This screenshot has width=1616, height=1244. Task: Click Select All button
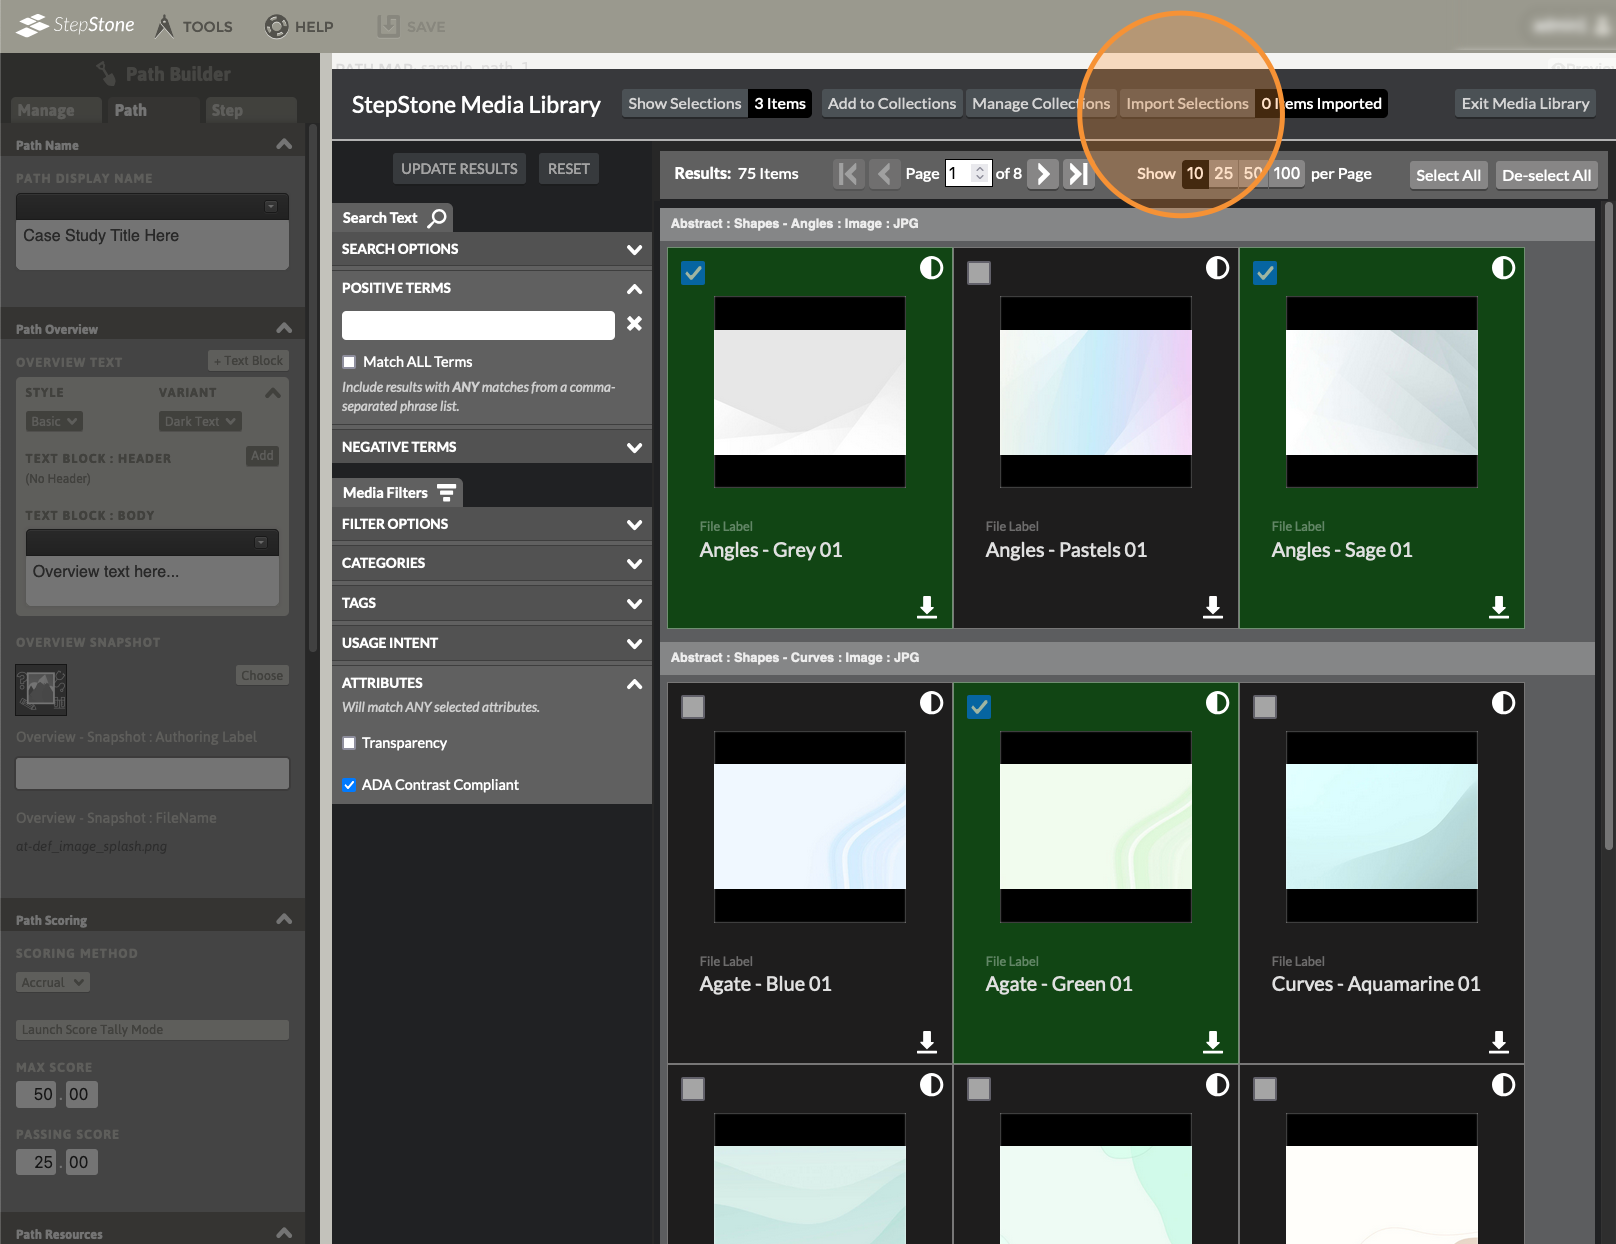[1448, 175]
